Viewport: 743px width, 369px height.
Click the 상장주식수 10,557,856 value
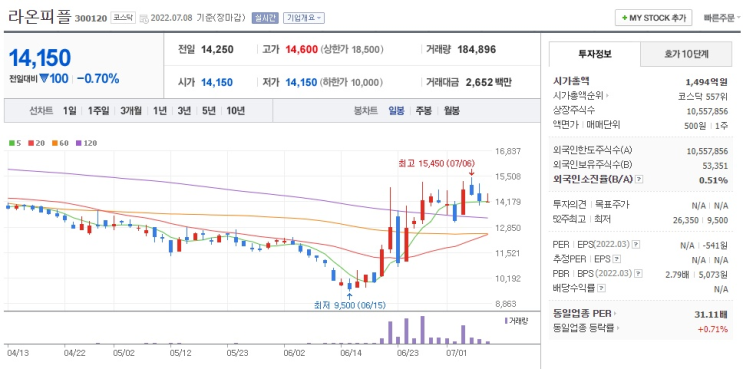pos(707,110)
